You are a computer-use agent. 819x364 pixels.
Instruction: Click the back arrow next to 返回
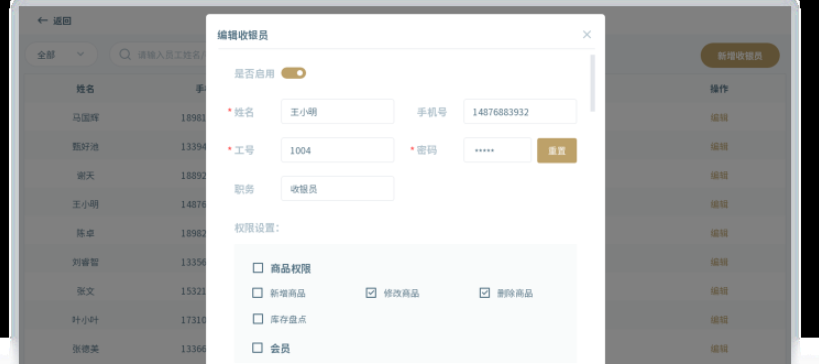click(43, 20)
